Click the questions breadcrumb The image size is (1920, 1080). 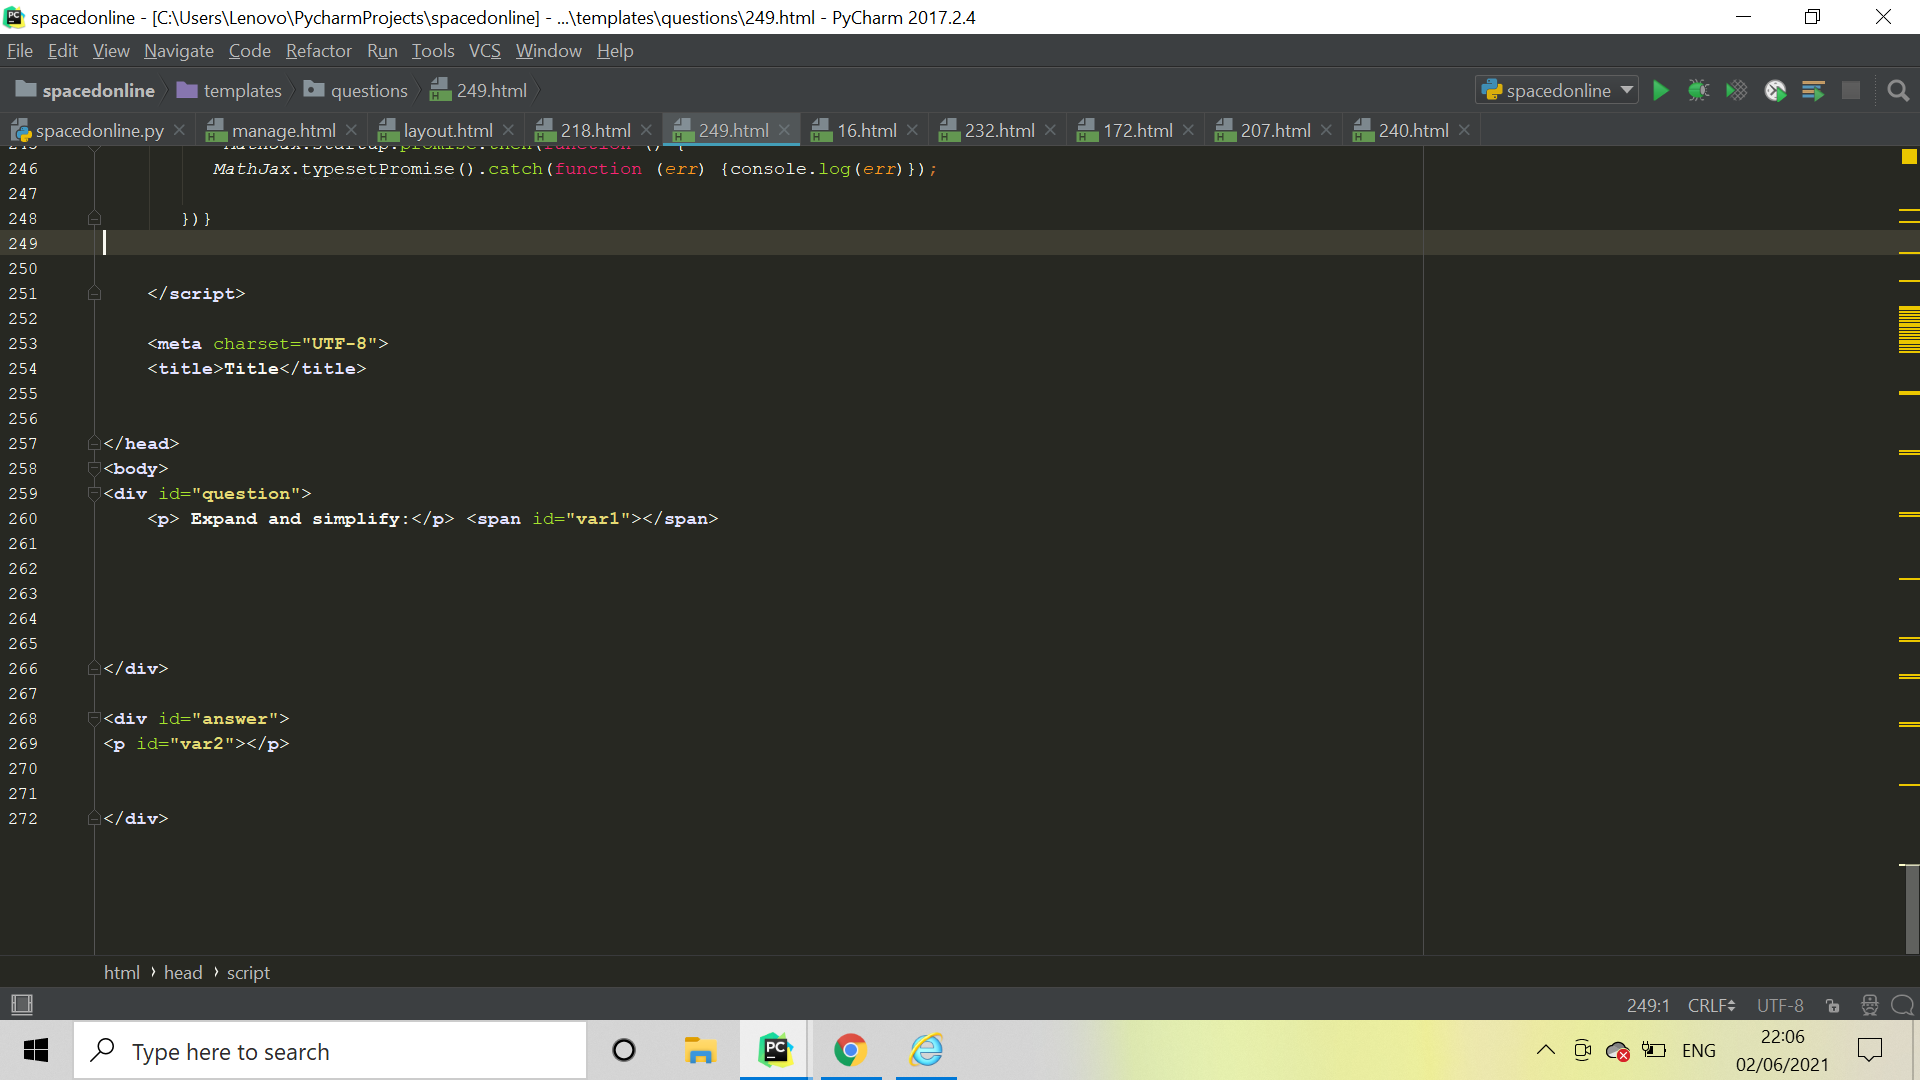(x=368, y=90)
